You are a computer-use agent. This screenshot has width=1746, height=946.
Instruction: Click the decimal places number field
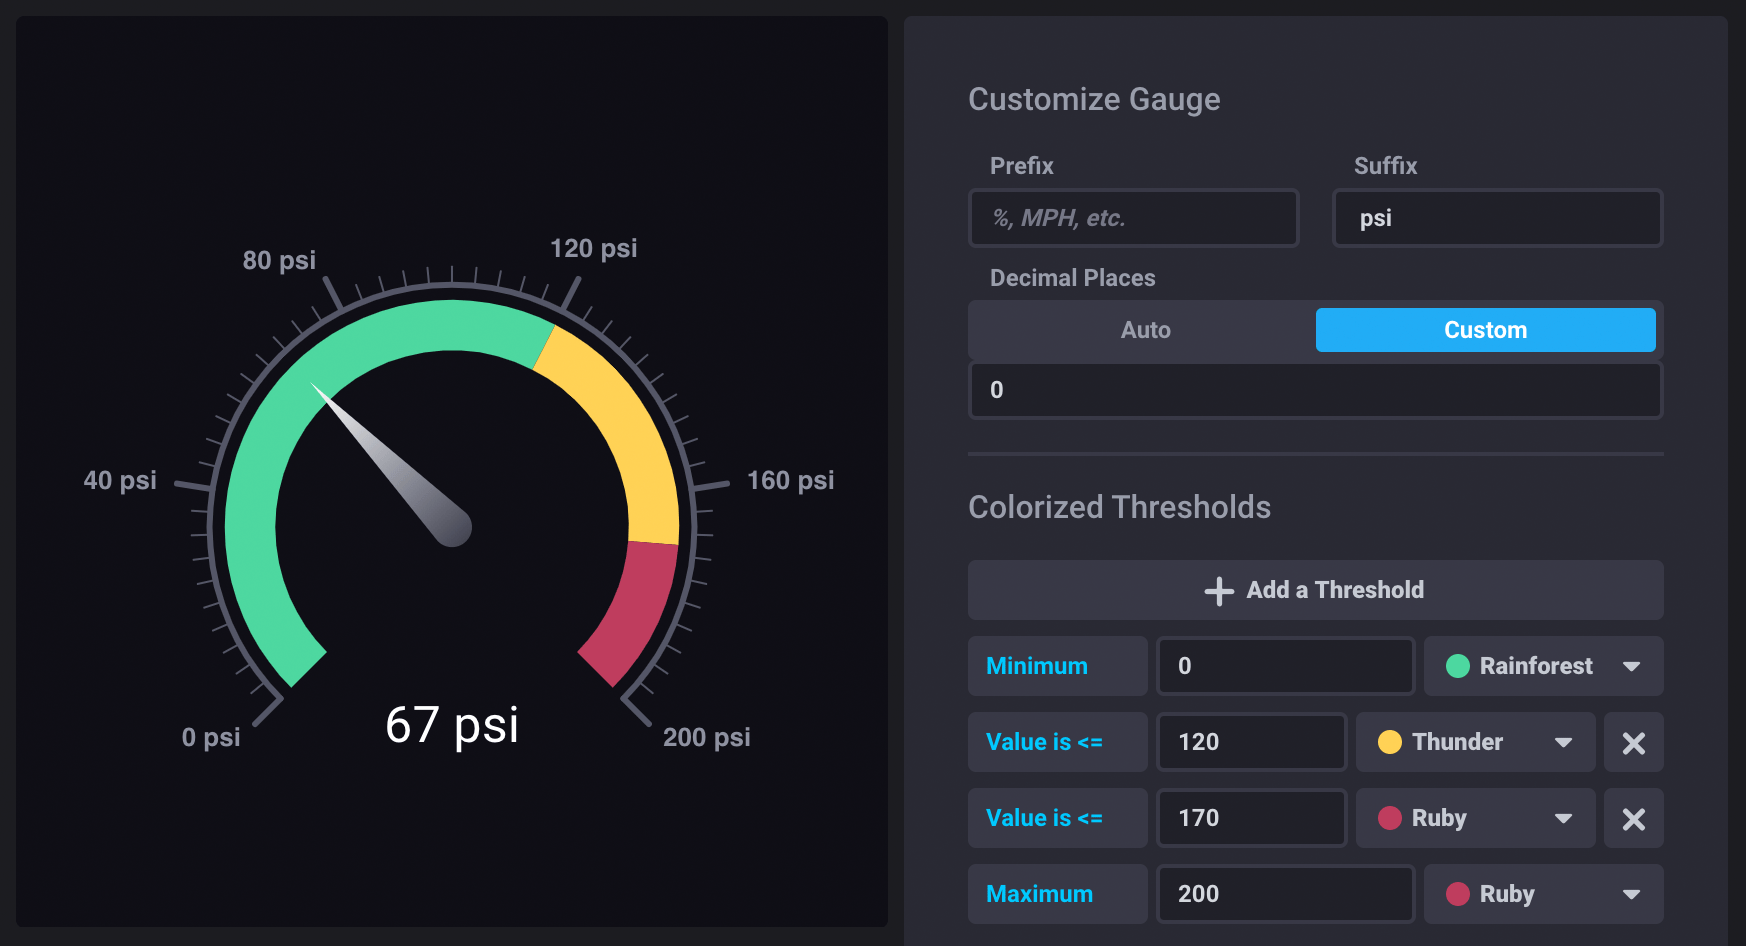click(1315, 390)
